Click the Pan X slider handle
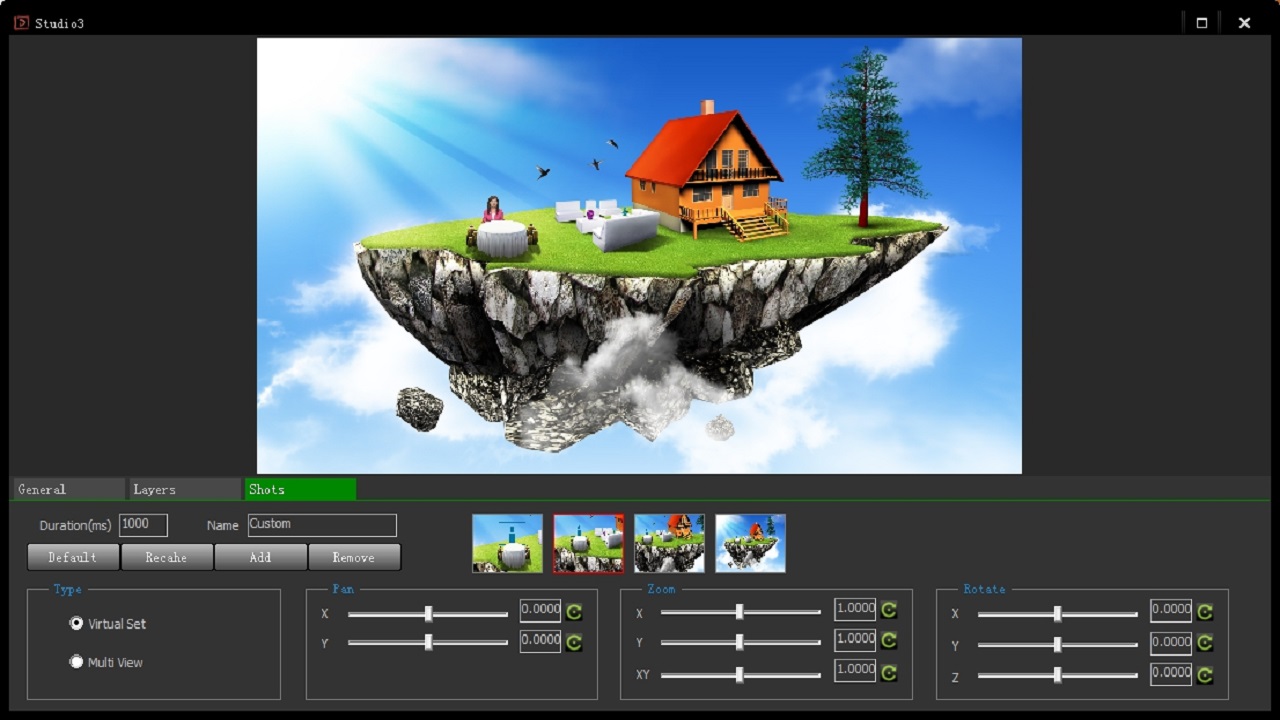 [x=428, y=614]
